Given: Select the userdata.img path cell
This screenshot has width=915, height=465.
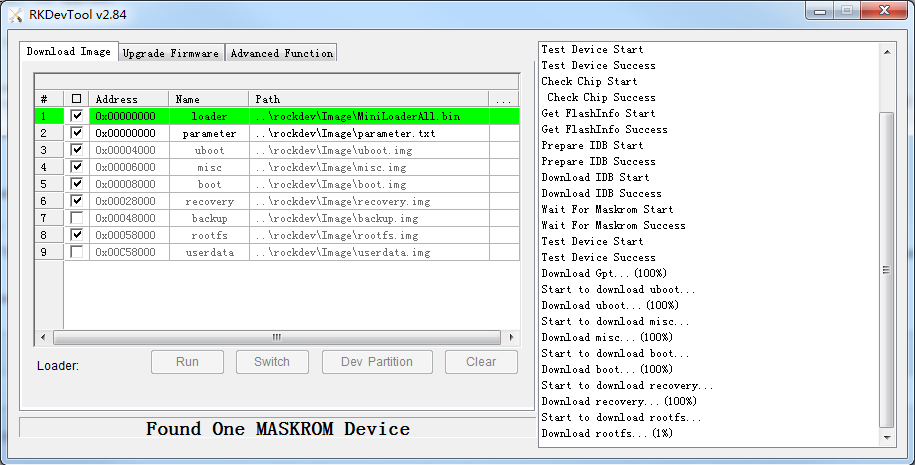Looking at the screenshot, I should coord(369,252).
